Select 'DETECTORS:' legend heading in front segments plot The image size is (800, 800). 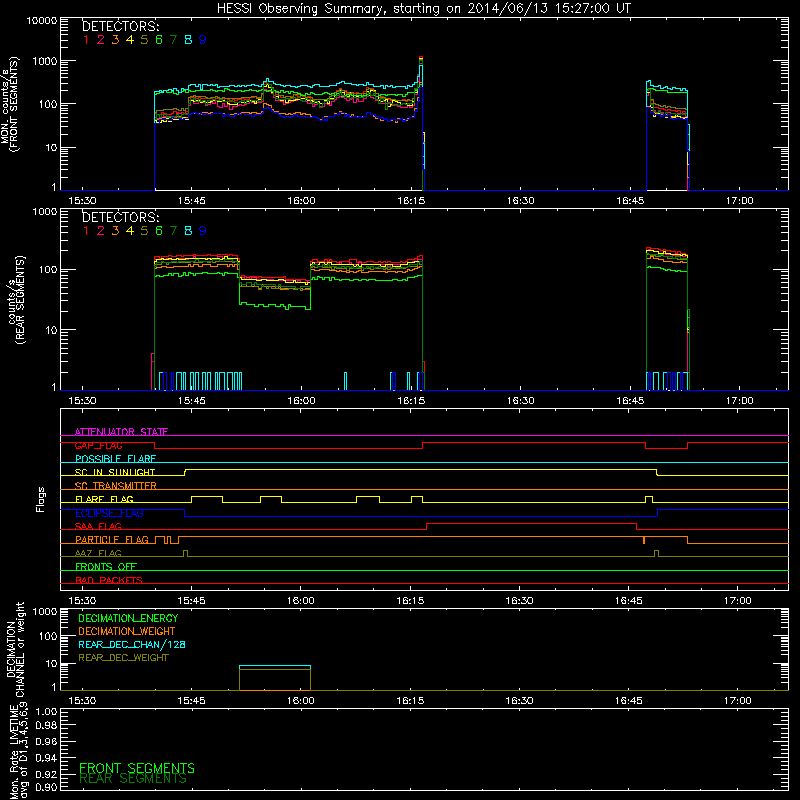(x=120, y=26)
